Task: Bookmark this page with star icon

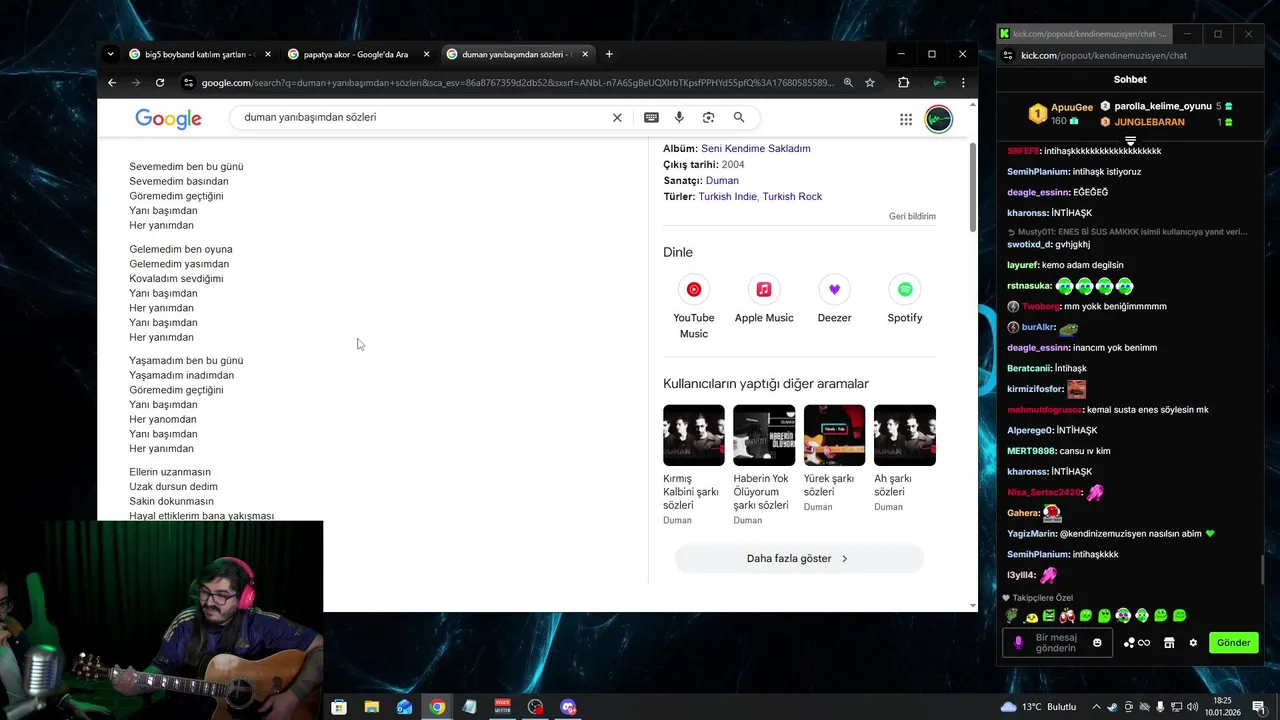Action: point(870,83)
